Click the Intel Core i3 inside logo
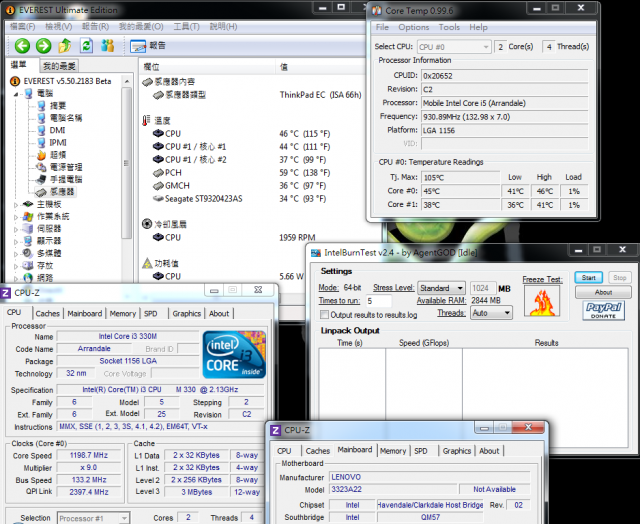Viewport: 640px width, 524px height. [234, 354]
